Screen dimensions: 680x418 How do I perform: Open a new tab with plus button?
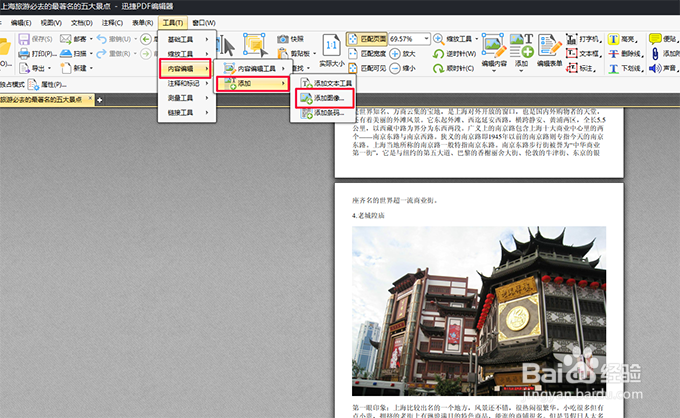coord(99,100)
